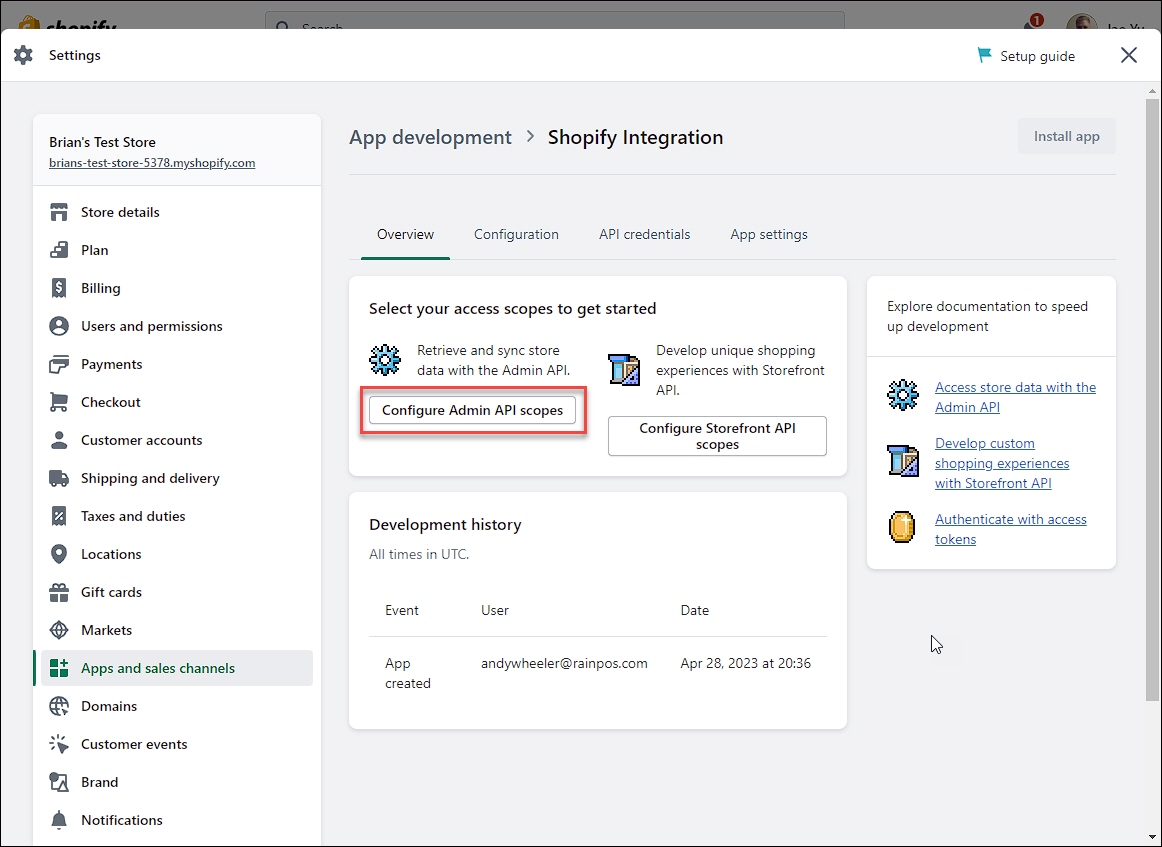Click the Plan icon in sidebar

(x=59, y=250)
